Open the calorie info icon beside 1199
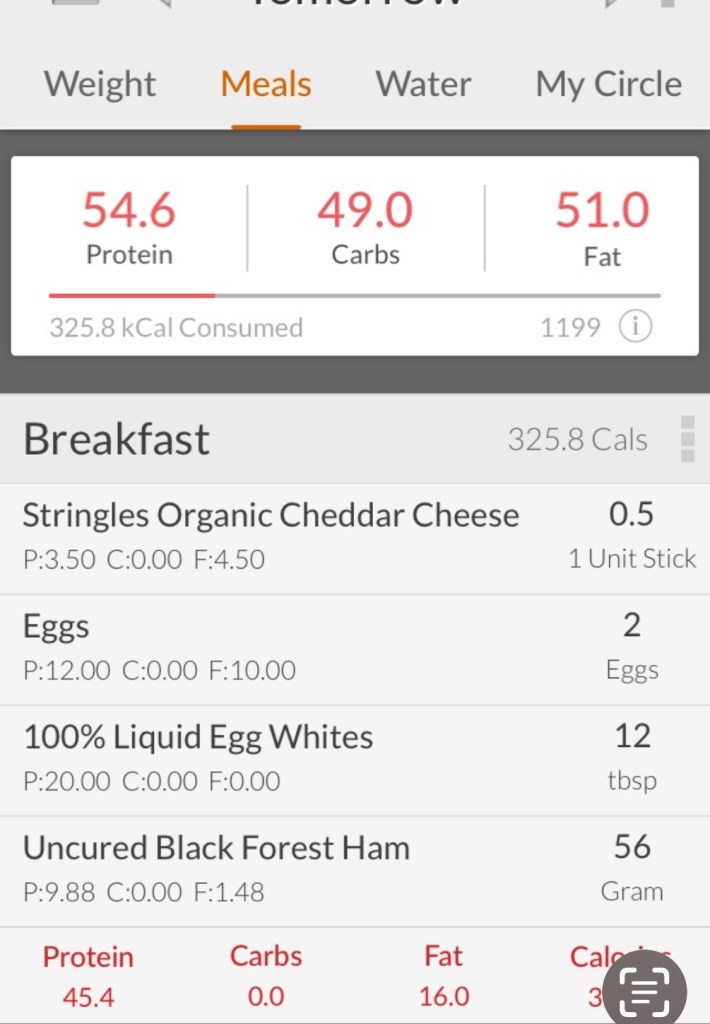Viewport: 710px width, 1024px height. pos(635,327)
